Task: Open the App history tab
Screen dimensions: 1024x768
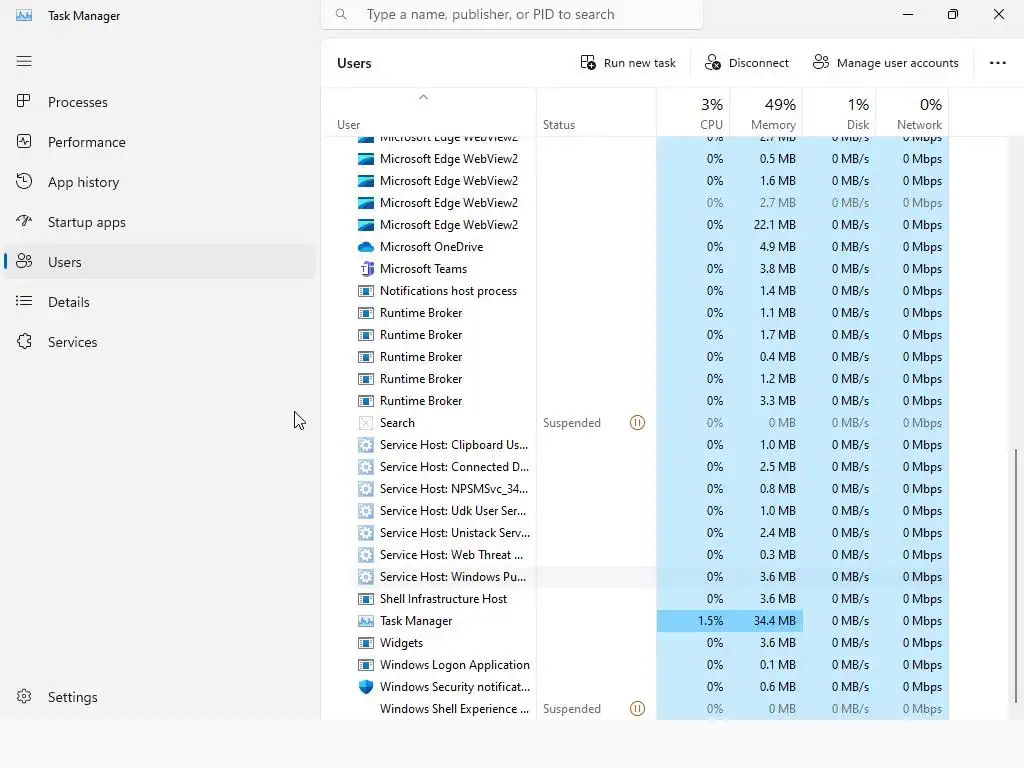Action: click(x=159, y=182)
